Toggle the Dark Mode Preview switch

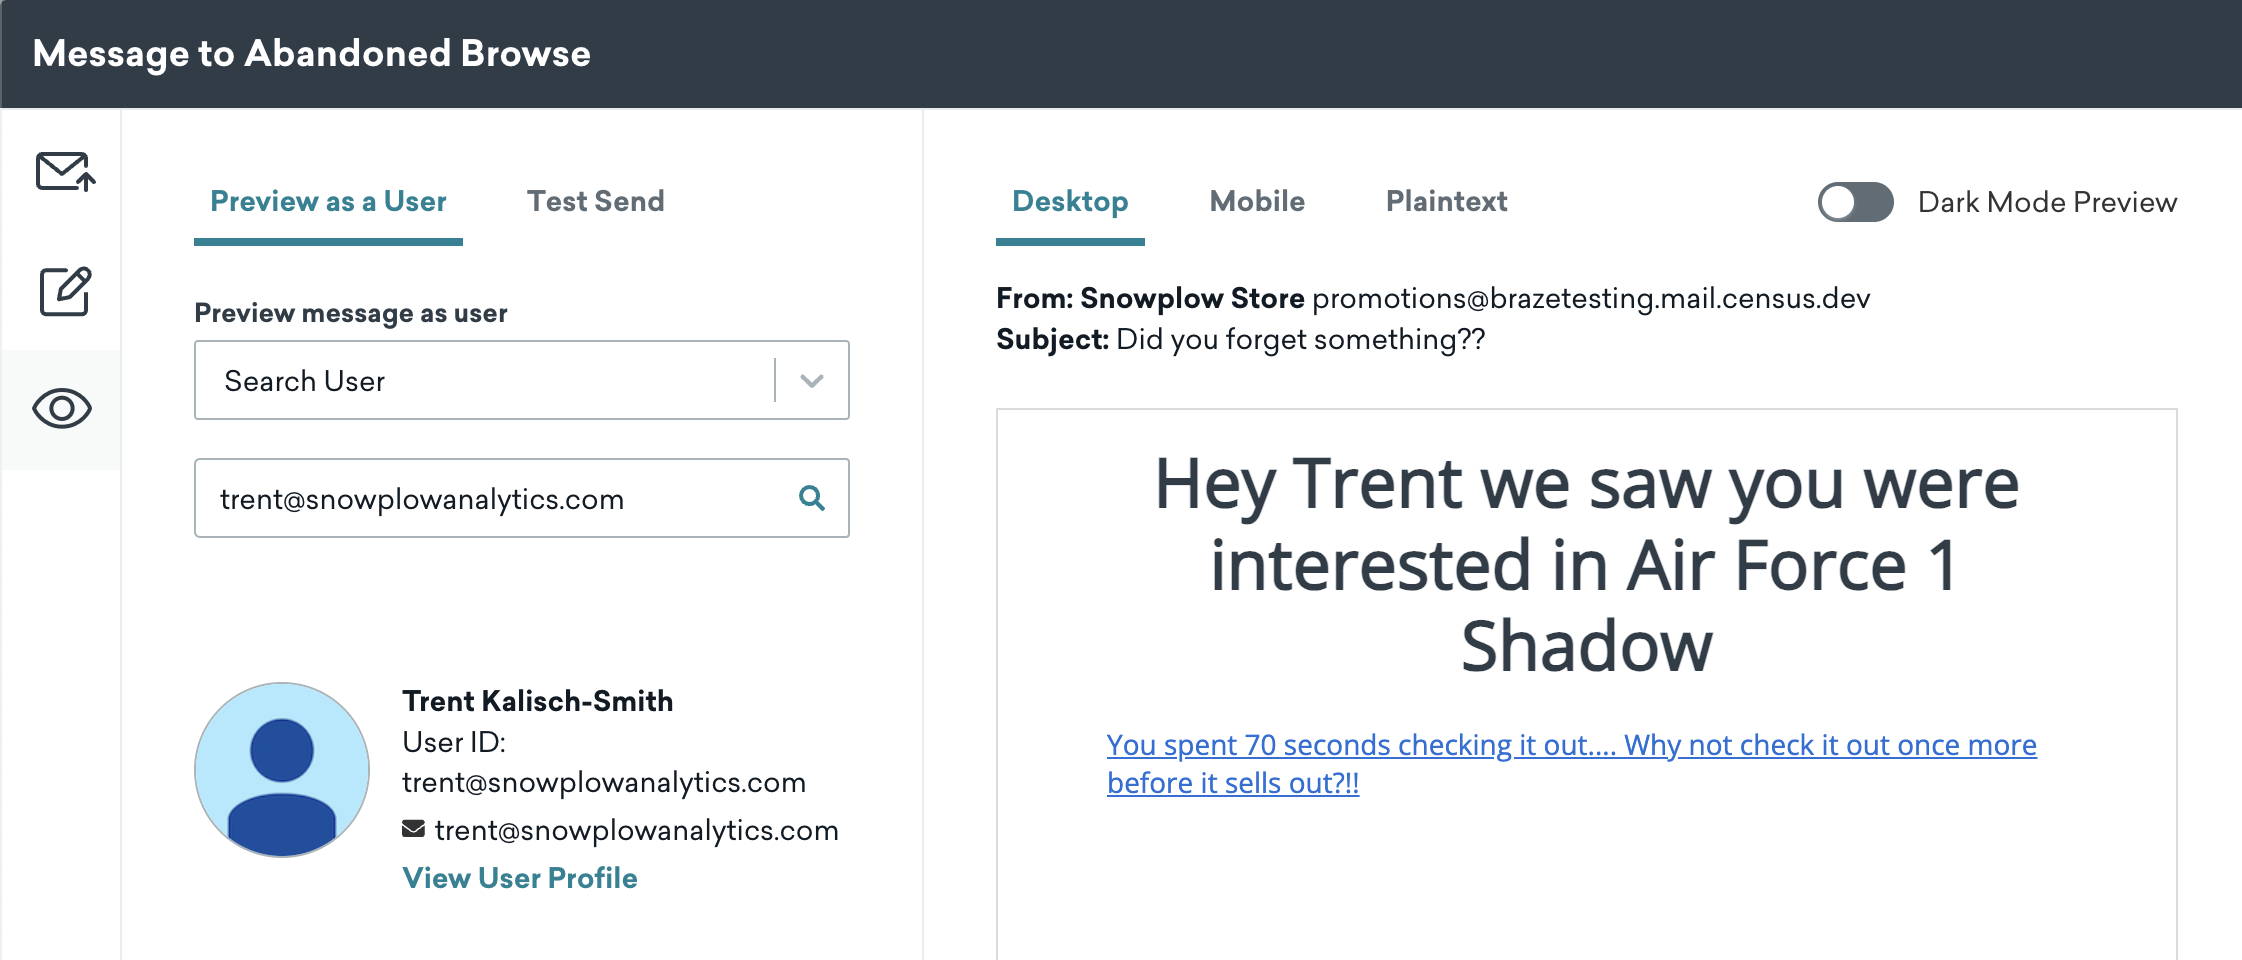click(1854, 202)
